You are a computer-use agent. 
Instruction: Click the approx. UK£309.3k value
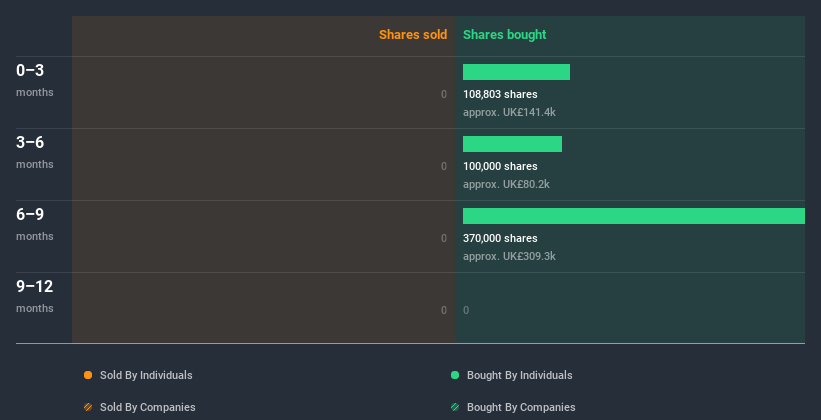pyautogui.click(x=509, y=256)
